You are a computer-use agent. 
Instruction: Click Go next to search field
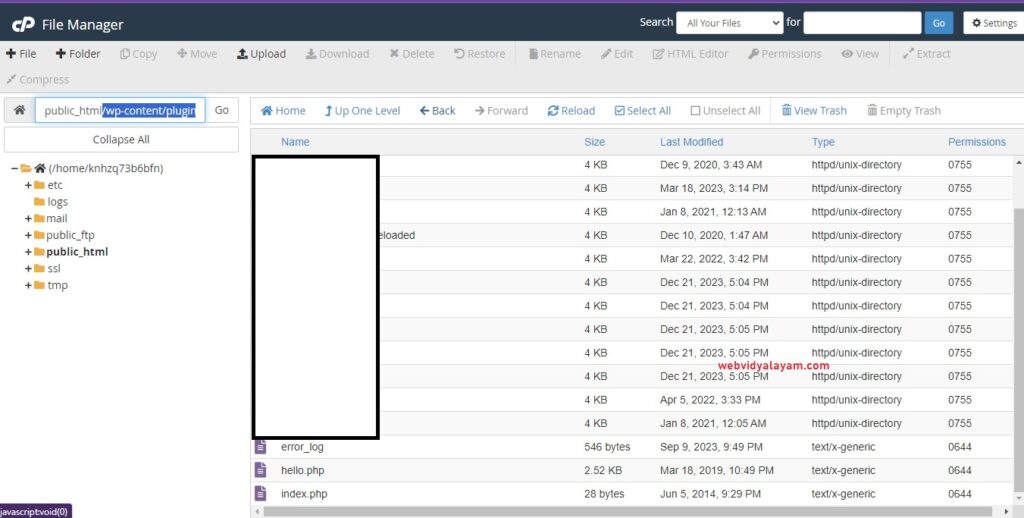pyautogui.click(x=938, y=22)
